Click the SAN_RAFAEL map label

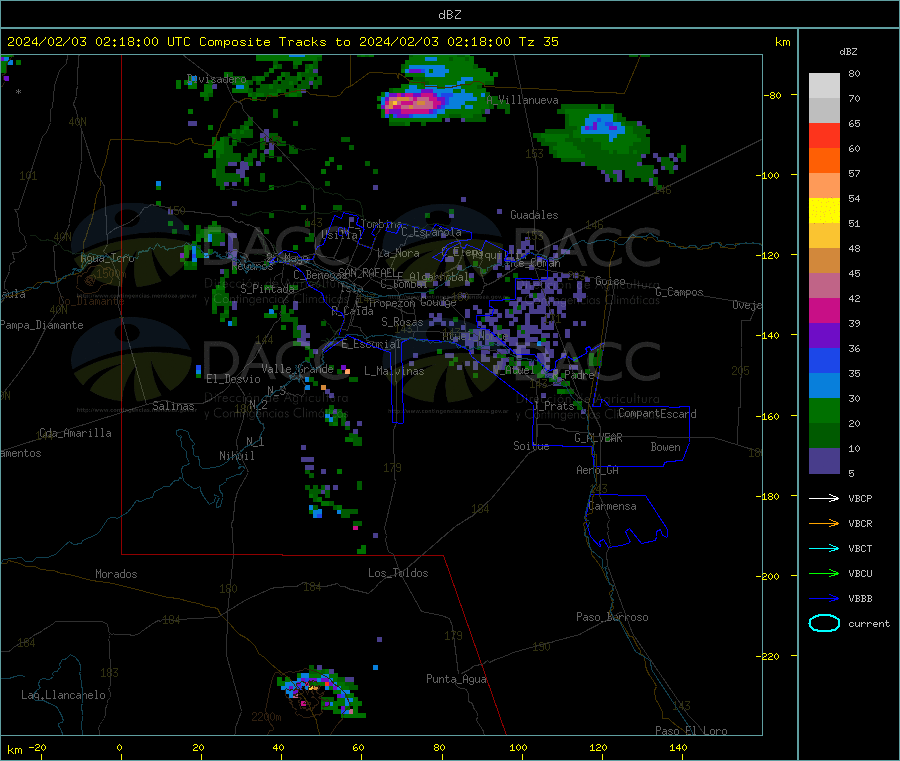point(366,272)
